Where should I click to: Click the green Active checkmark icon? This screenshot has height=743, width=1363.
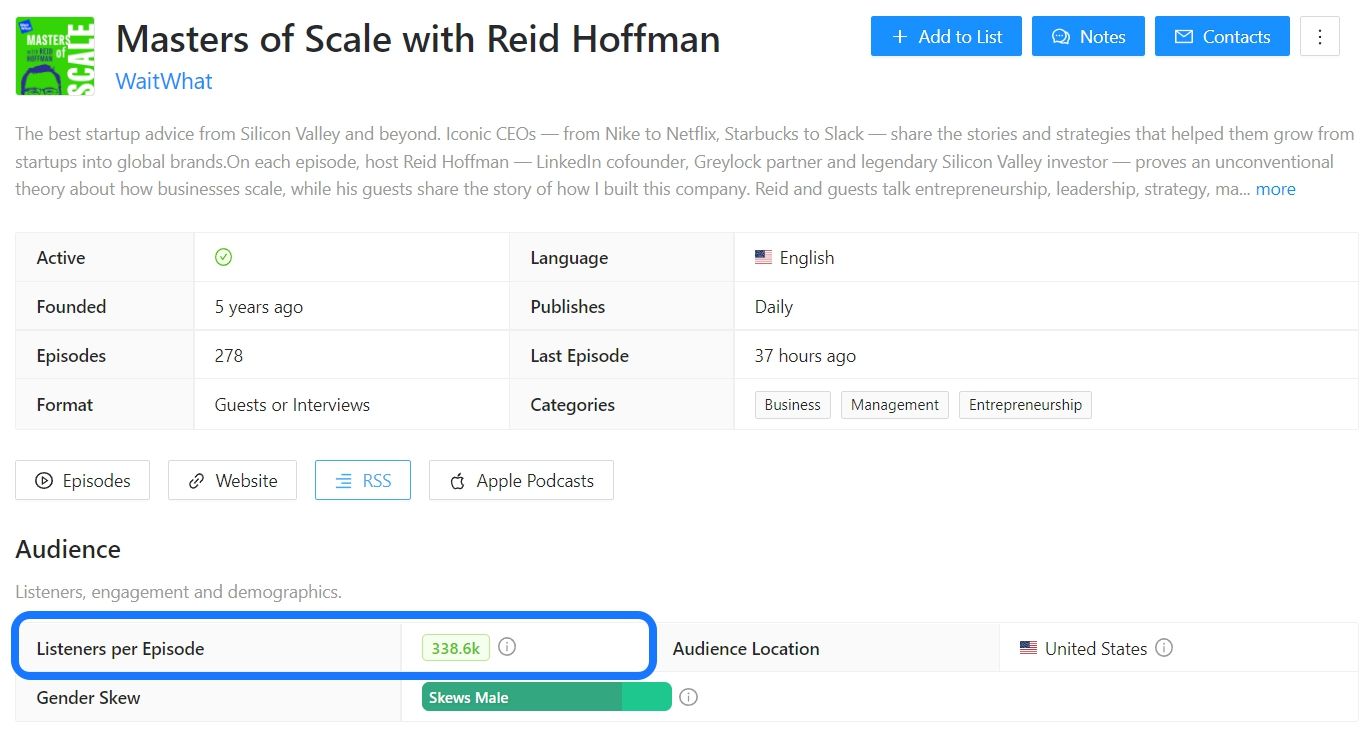coord(224,257)
